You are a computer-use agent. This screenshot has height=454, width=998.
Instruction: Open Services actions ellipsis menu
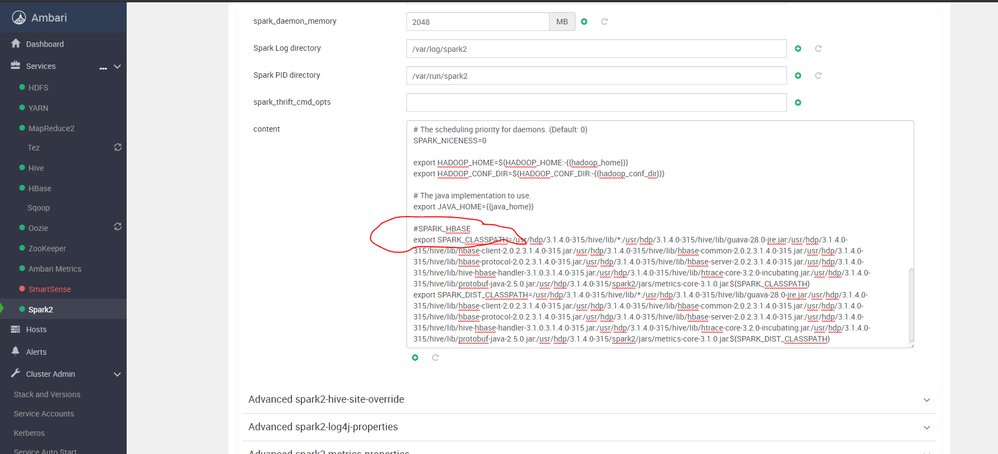click(103, 67)
